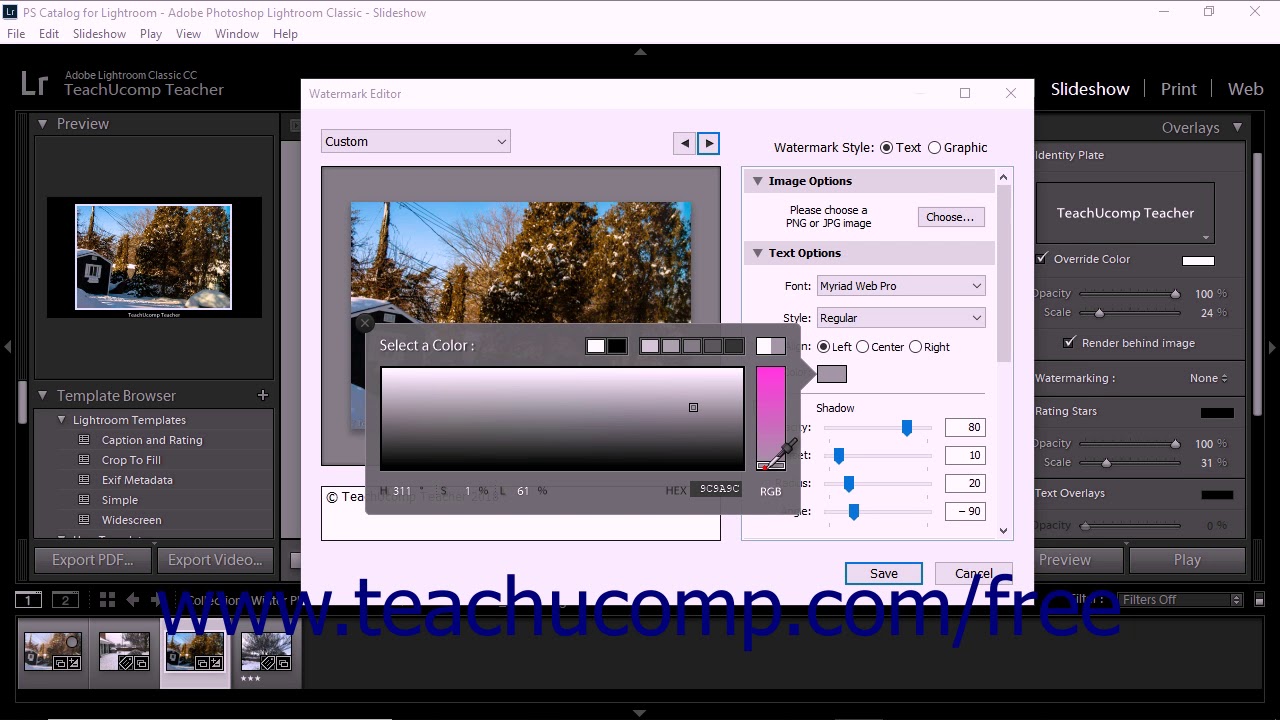Collapse the Preview panel

click(43, 124)
